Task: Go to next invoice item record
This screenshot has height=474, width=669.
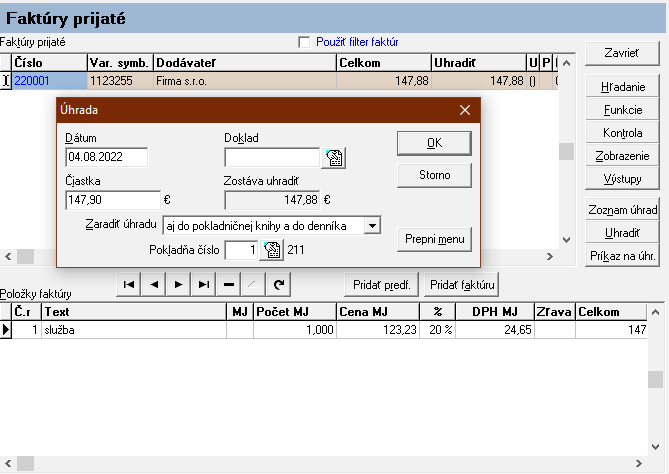Action: [179, 285]
